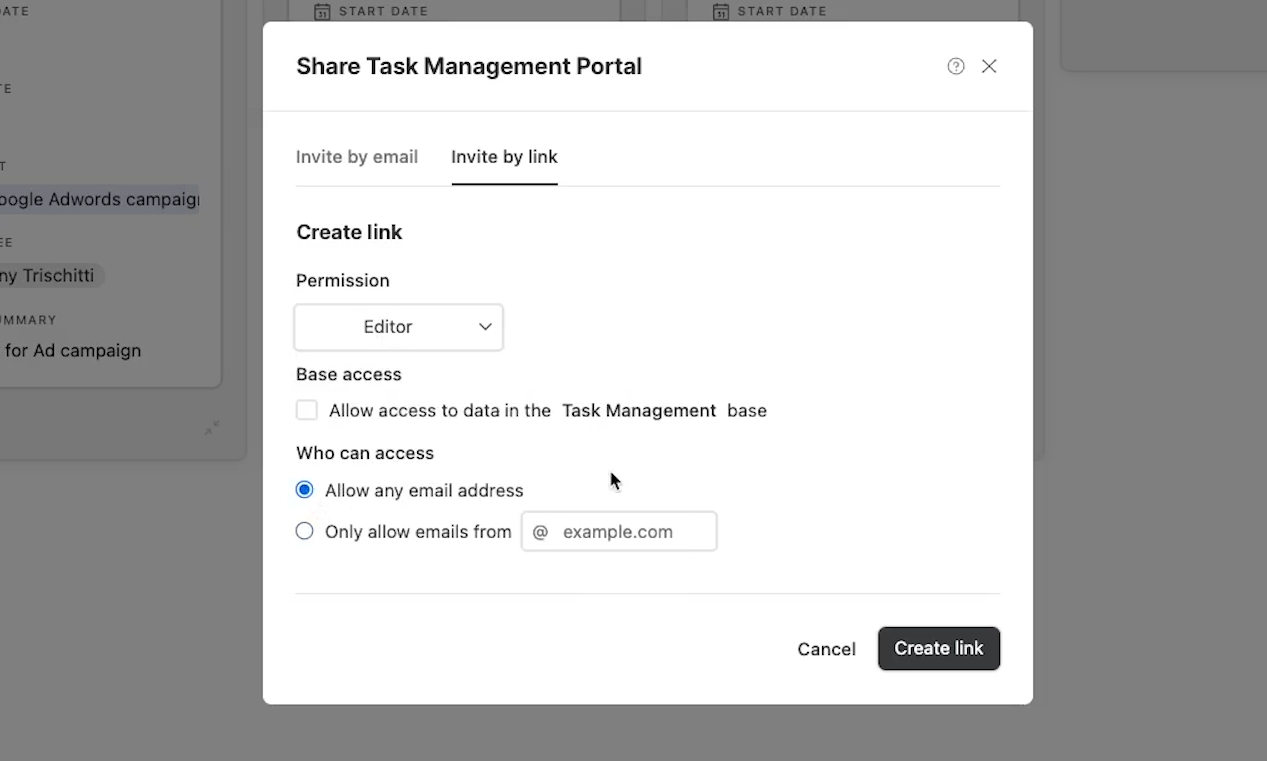Check Allow access to data checkbox
This screenshot has width=1267, height=761.
tap(307, 410)
